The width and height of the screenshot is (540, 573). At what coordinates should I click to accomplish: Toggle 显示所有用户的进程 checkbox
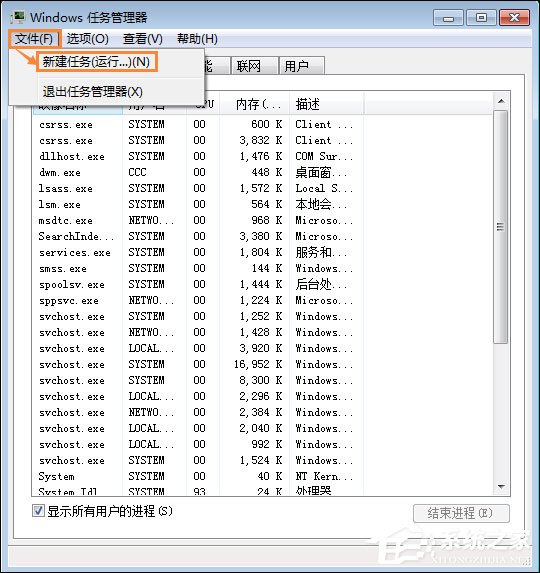(38, 511)
